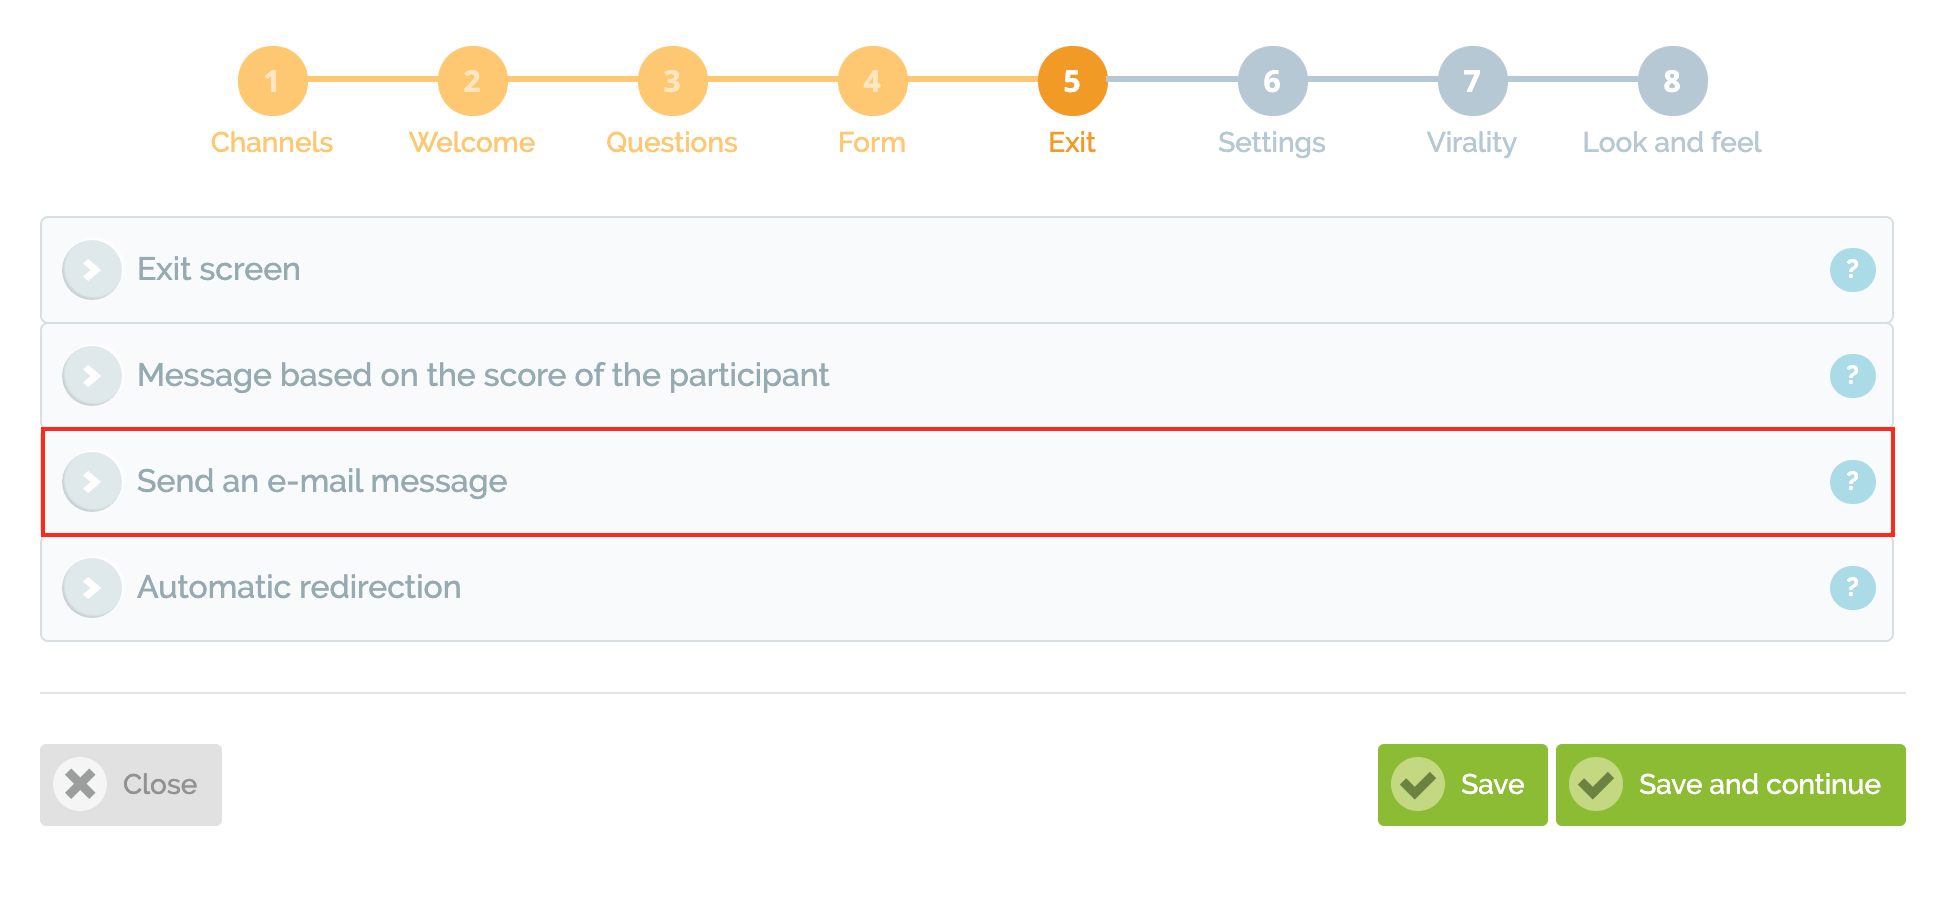Select the current Exit step
1936x922 pixels.
pos(1072,81)
